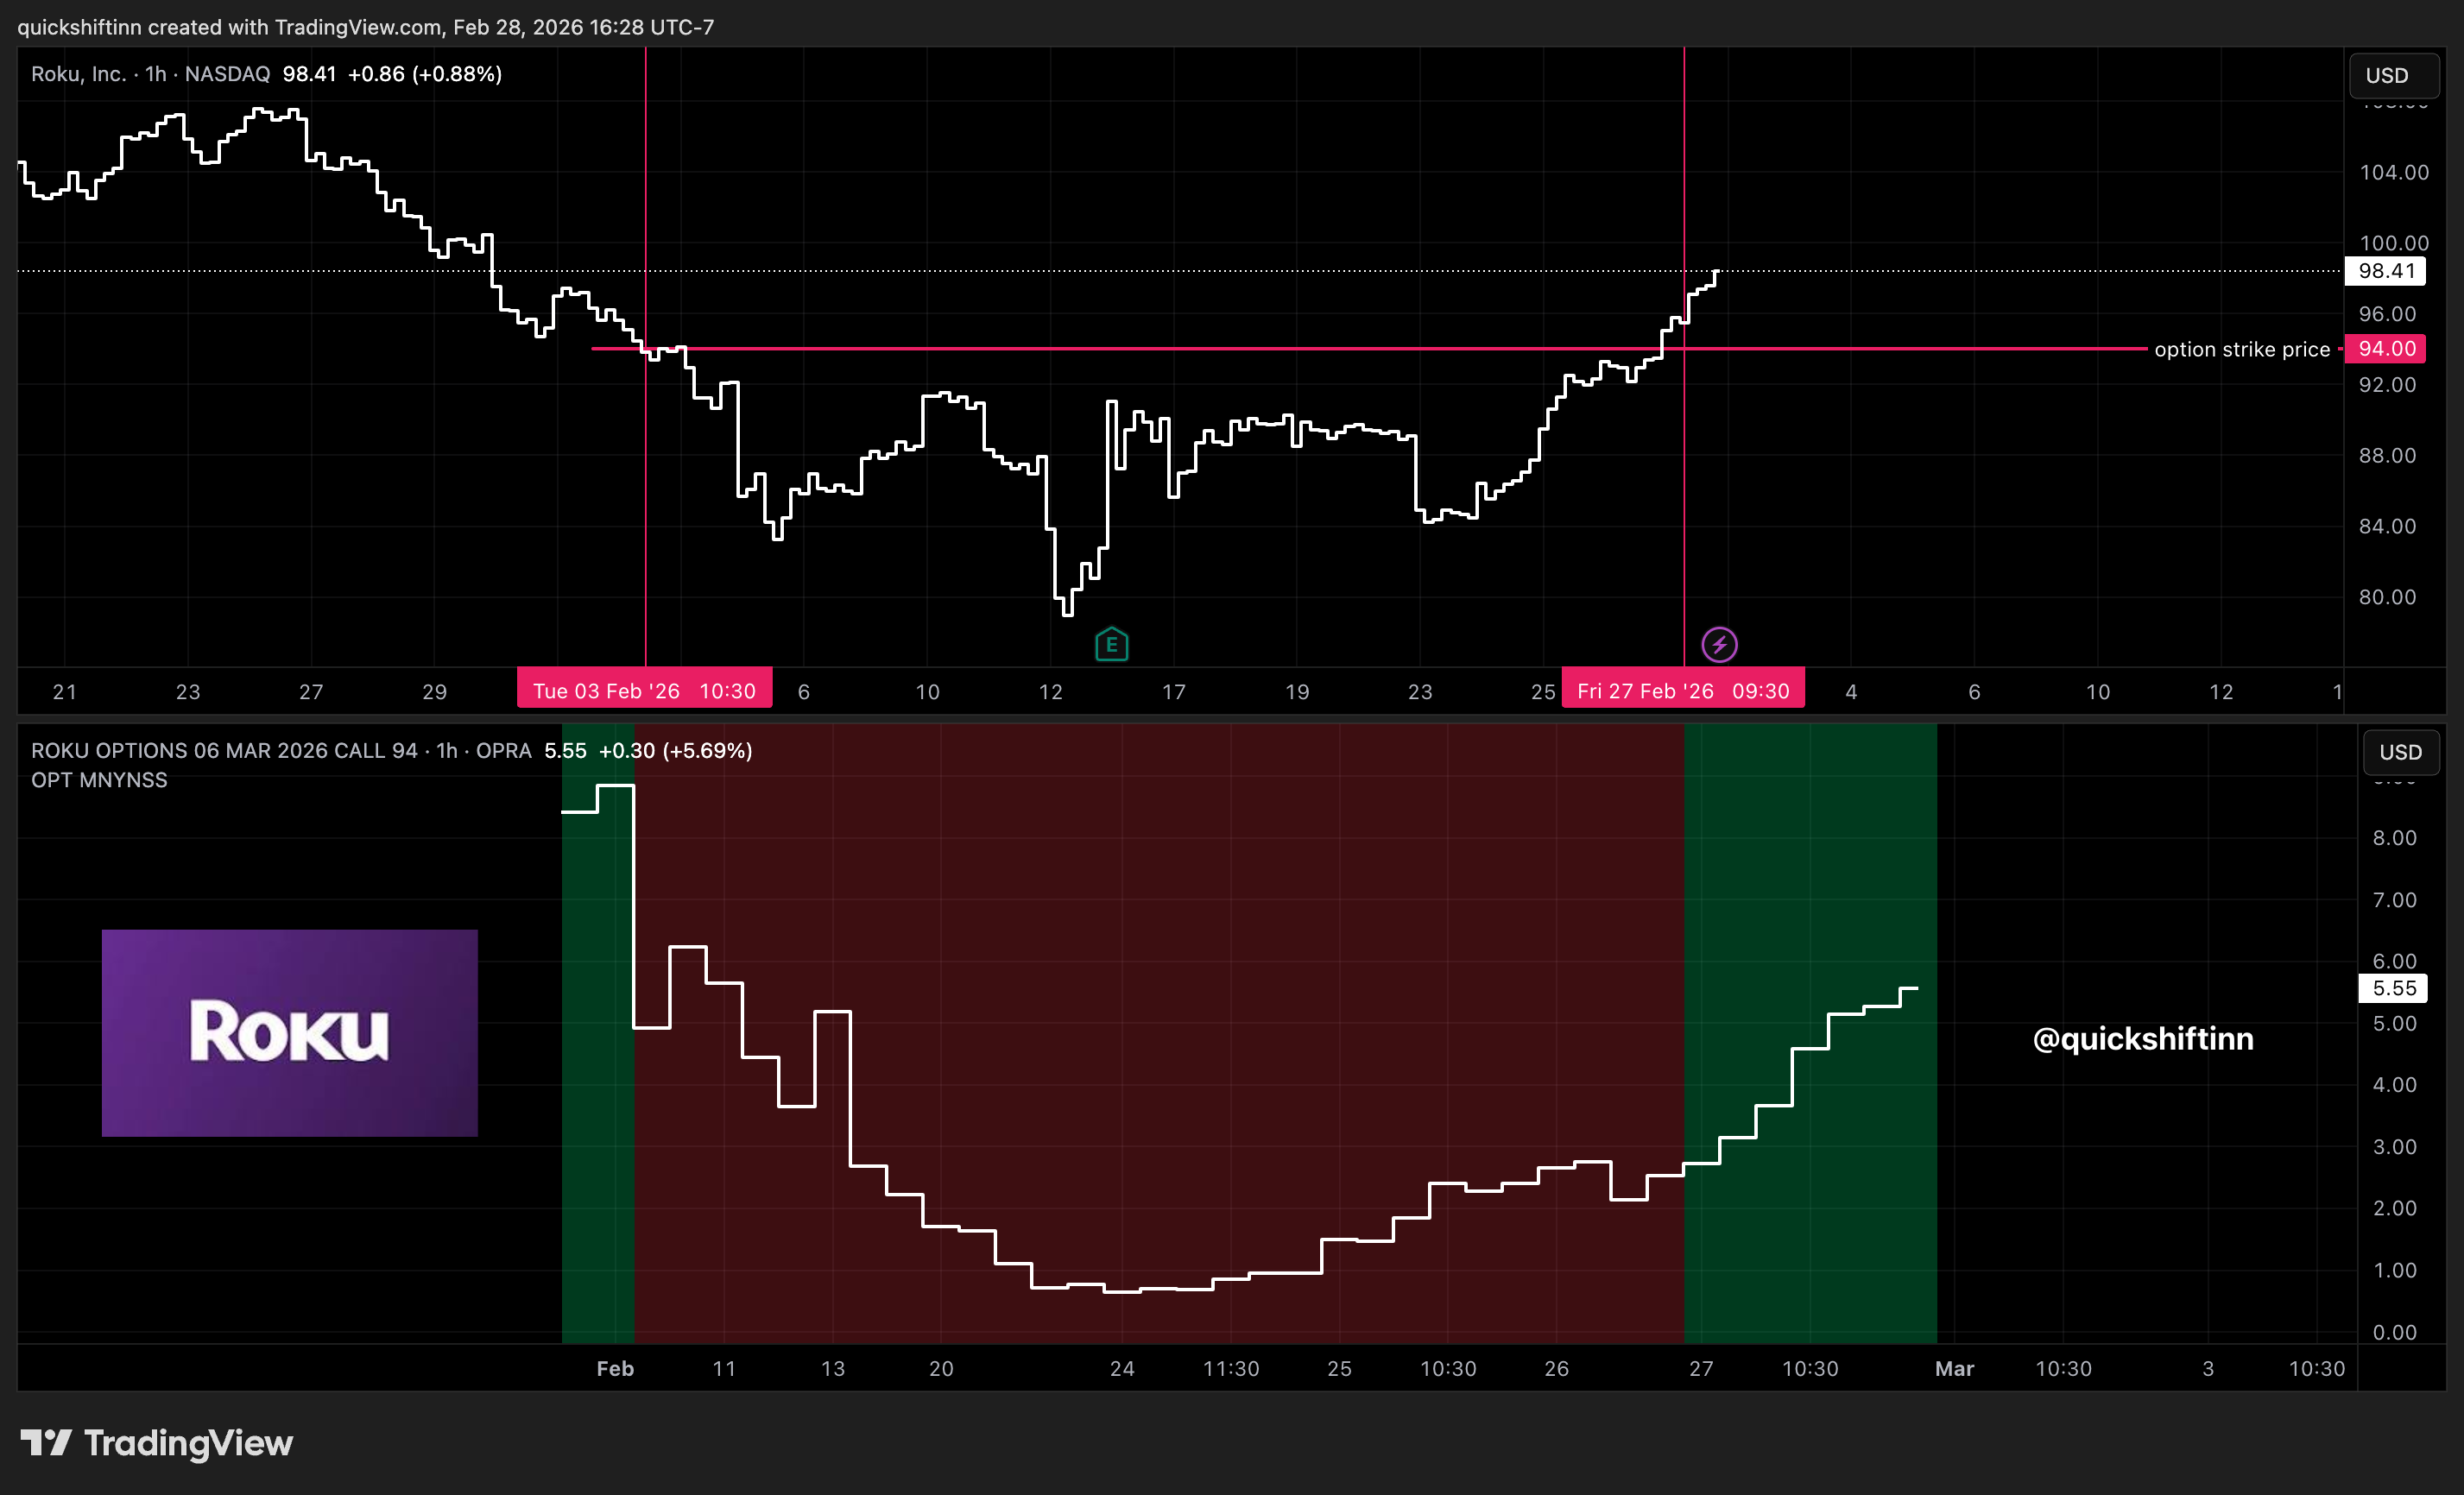Click the 'option strike price' line label

pyautogui.click(x=2241, y=349)
